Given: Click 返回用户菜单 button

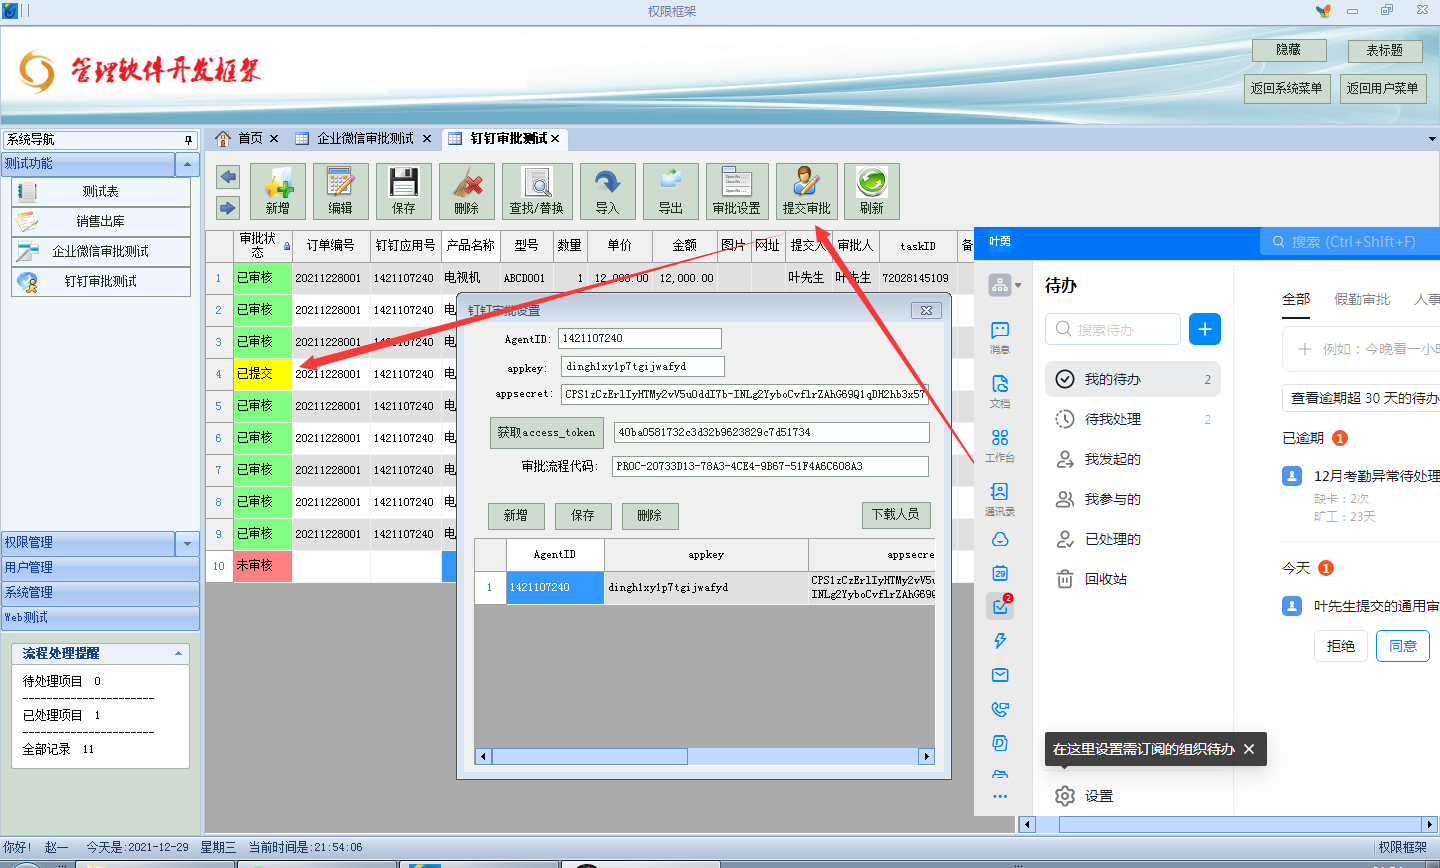Looking at the screenshot, I should [1383, 88].
